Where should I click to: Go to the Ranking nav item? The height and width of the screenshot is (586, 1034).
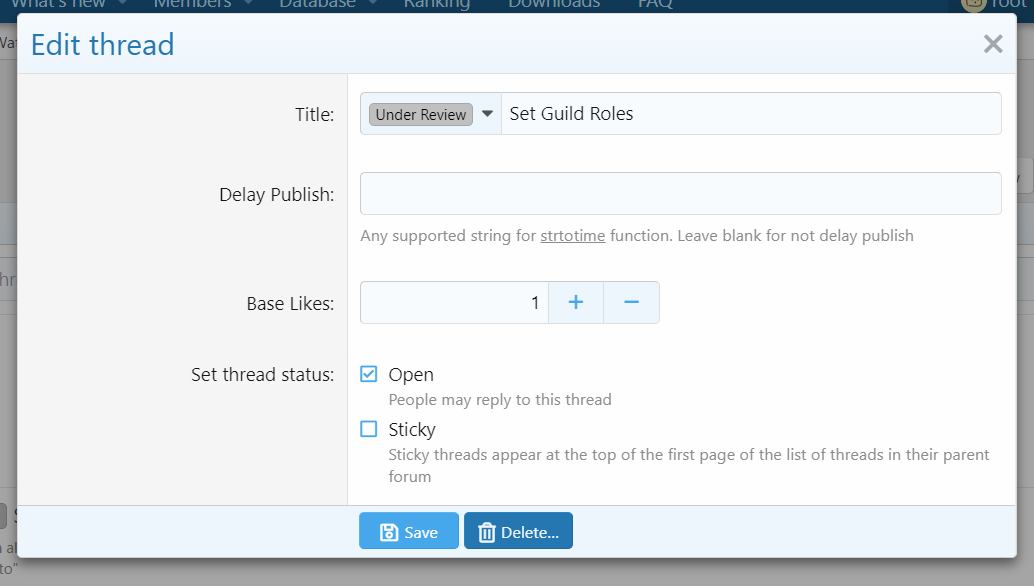coord(436,4)
